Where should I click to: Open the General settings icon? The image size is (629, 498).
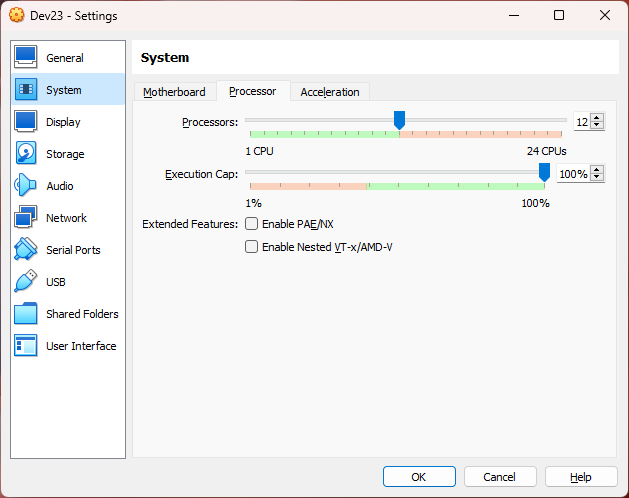[x=26, y=57]
